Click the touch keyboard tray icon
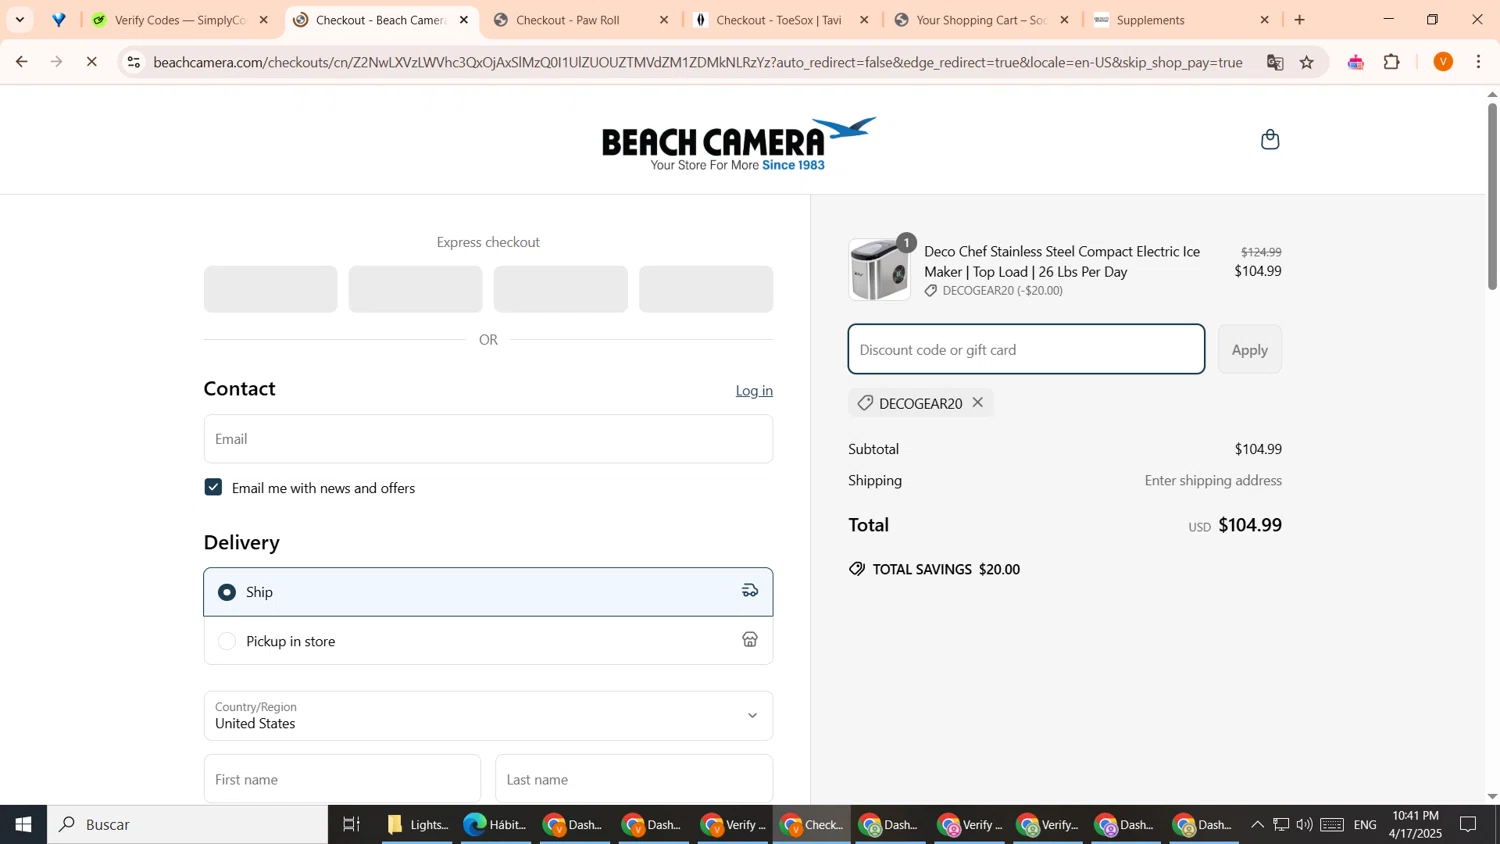 (1331, 825)
